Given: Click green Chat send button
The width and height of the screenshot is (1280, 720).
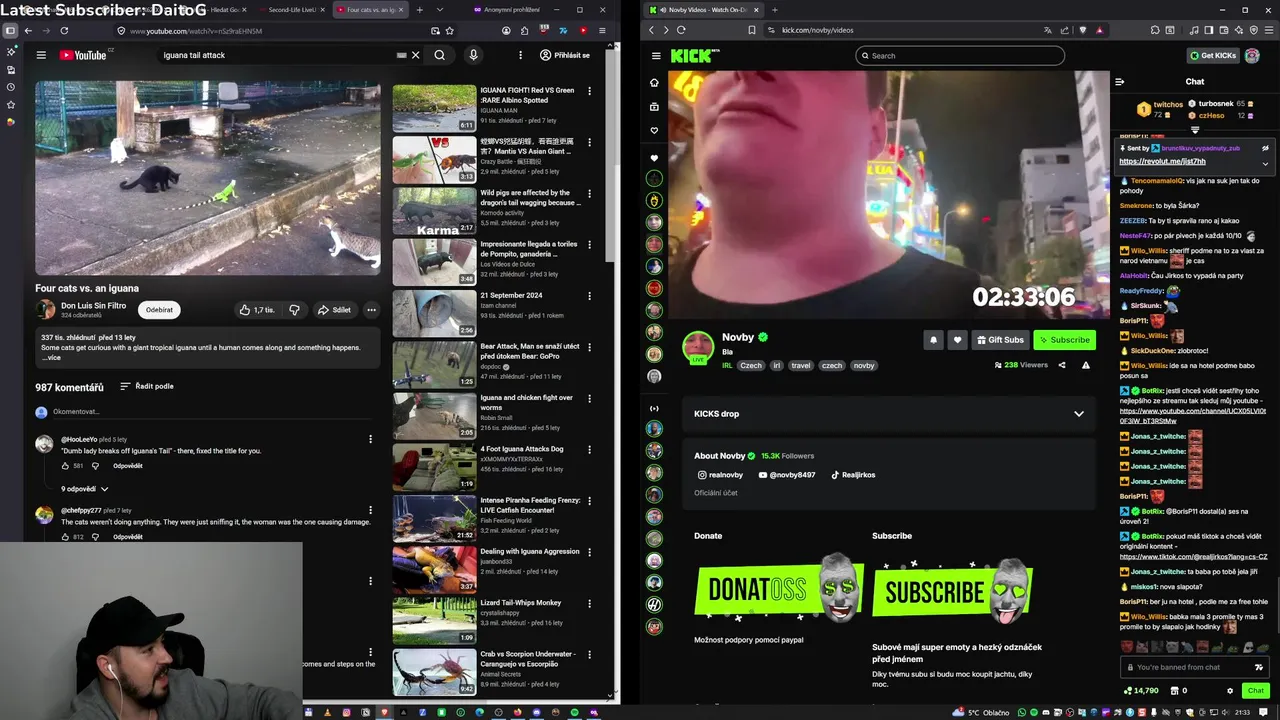Looking at the screenshot, I should pyautogui.click(x=1255, y=691).
